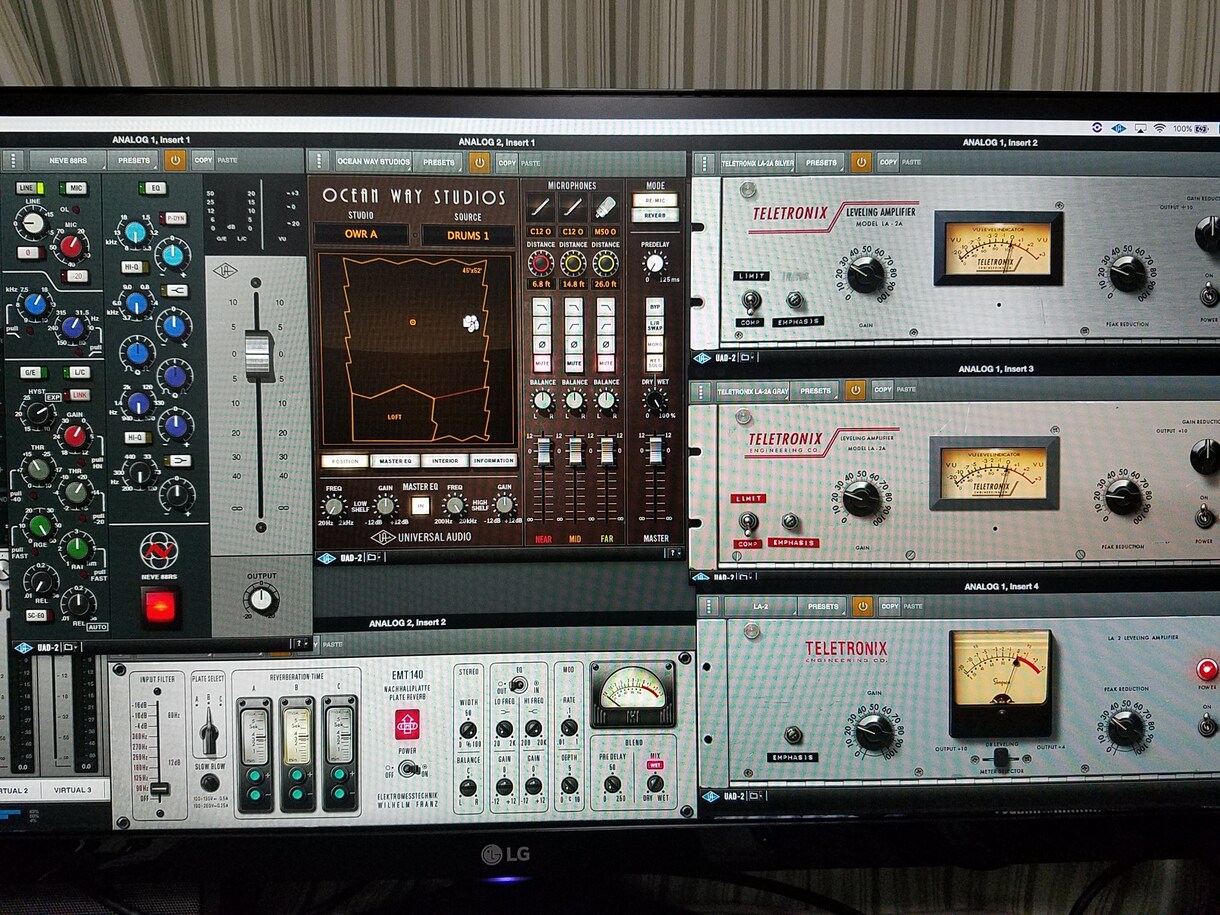
Task: Click the red EMT 140 power logo button
Action: click(x=407, y=724)
